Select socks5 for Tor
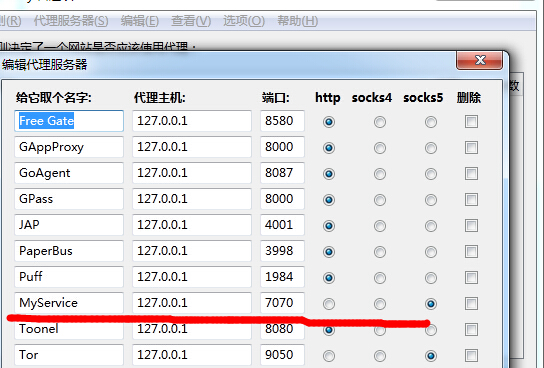The height and width of the screenshot is (368, 544). tap(431, 356)
